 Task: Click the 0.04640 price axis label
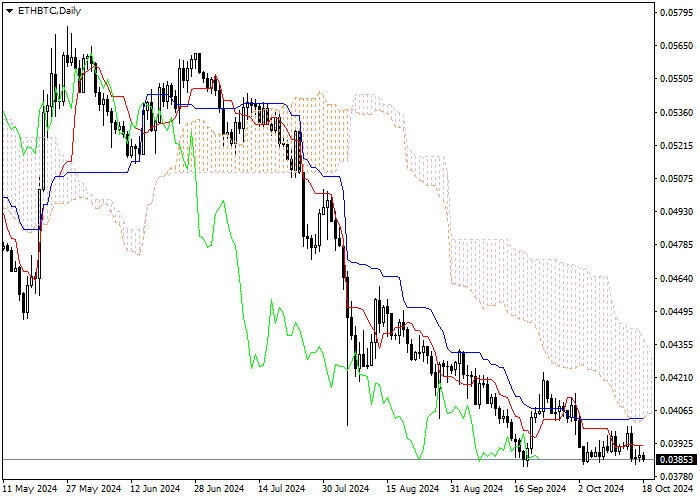tap(676, 279)
